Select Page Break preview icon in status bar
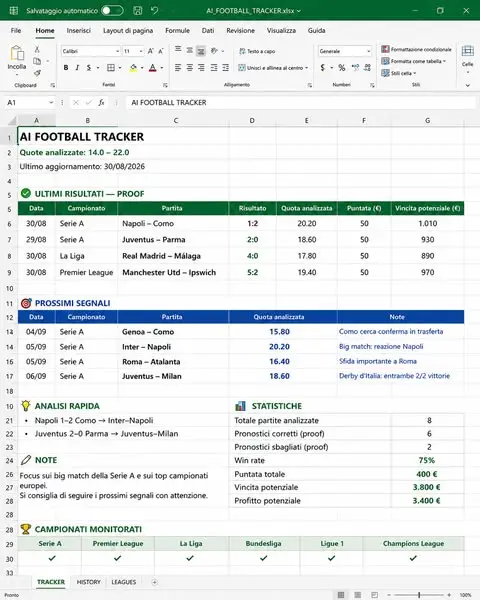The image size is (480, 600). click(374, 595)
